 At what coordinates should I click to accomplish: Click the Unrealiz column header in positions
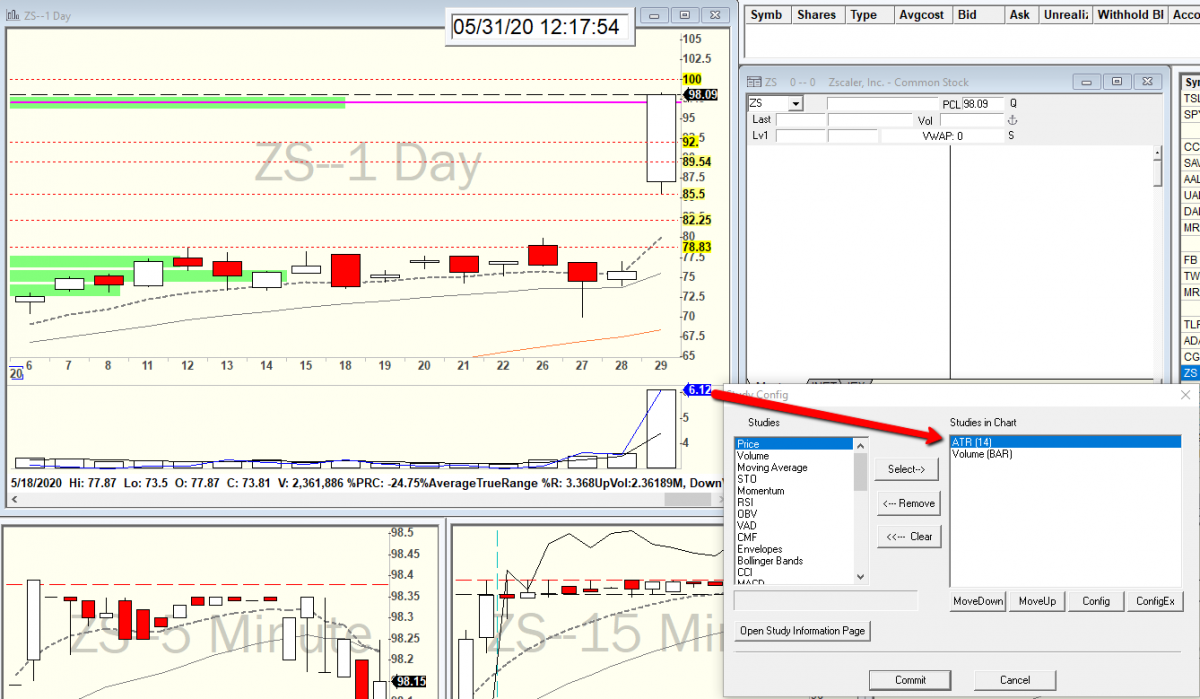[x=1063, y=15]
